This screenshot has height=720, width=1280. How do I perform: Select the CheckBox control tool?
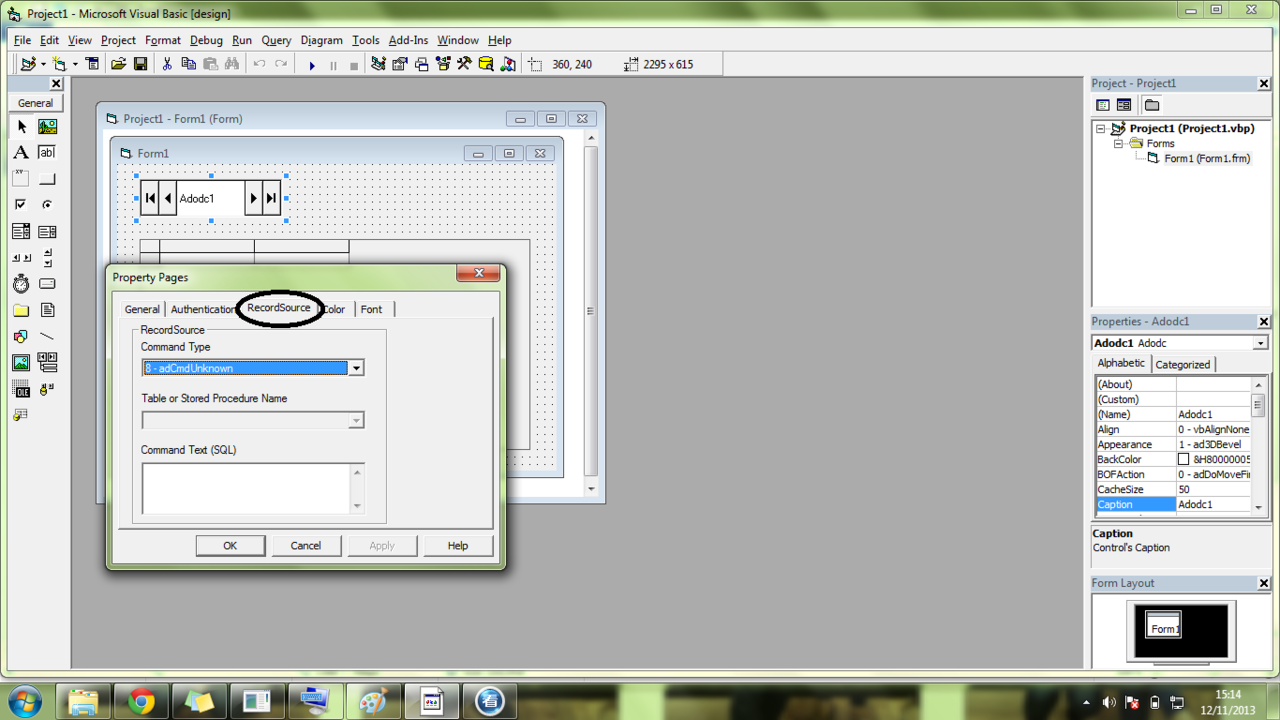21,205
